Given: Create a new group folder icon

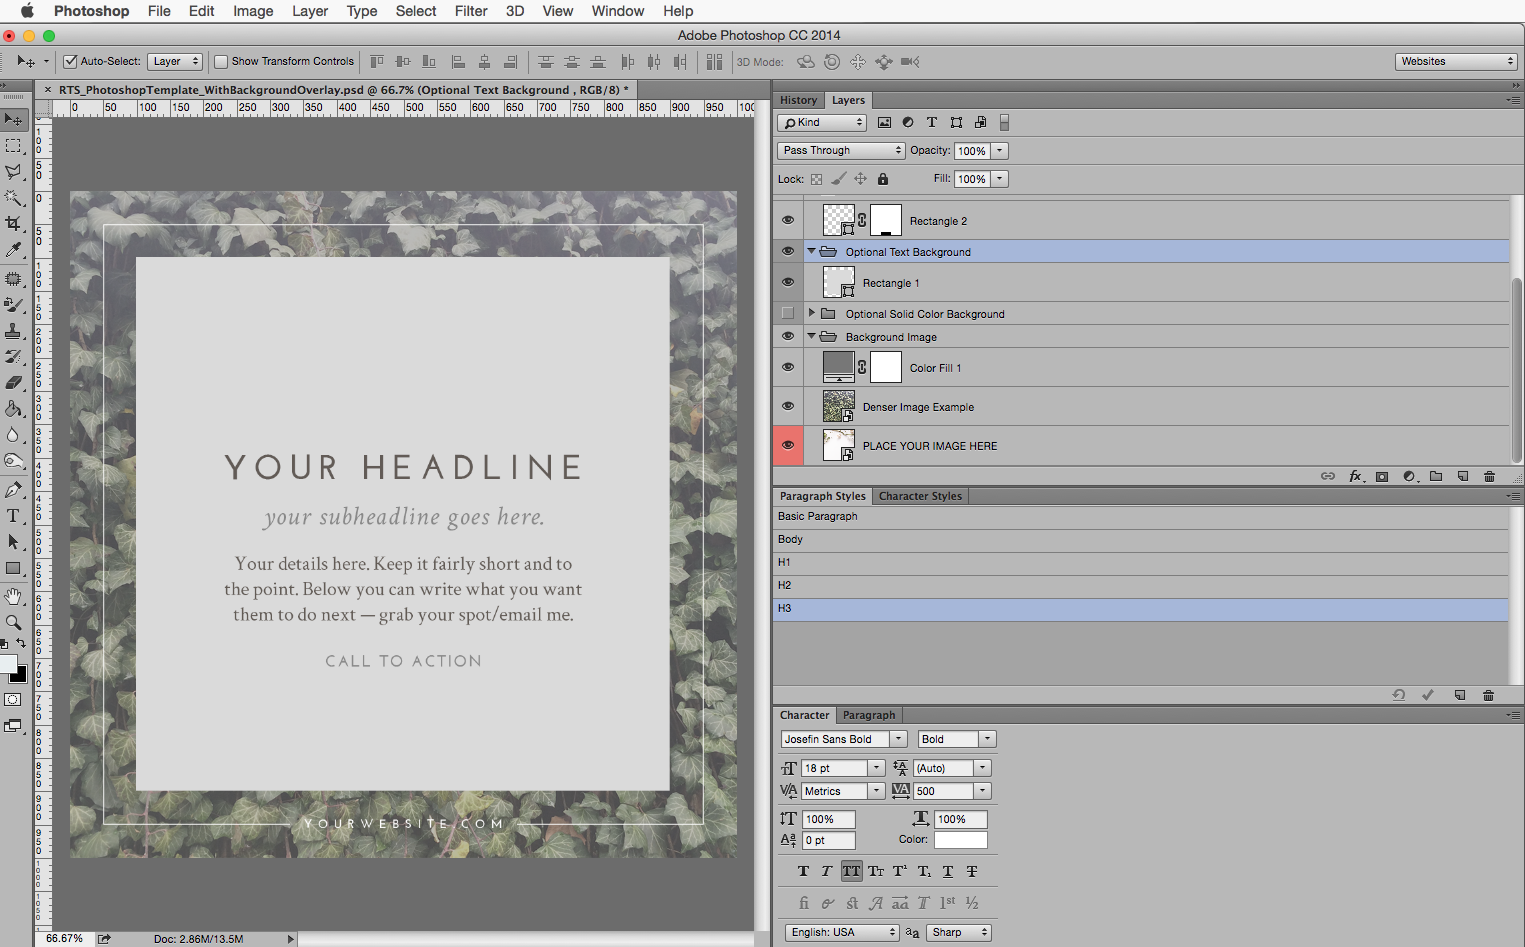Looking at the screenshot, I should click(1436, 477).
